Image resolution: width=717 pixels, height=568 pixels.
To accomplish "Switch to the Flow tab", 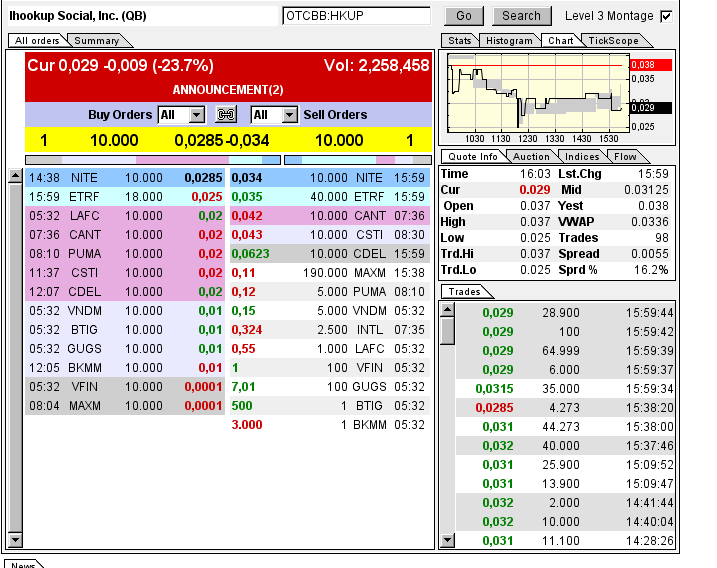I will pyautogui.click(x=625, y=157).
